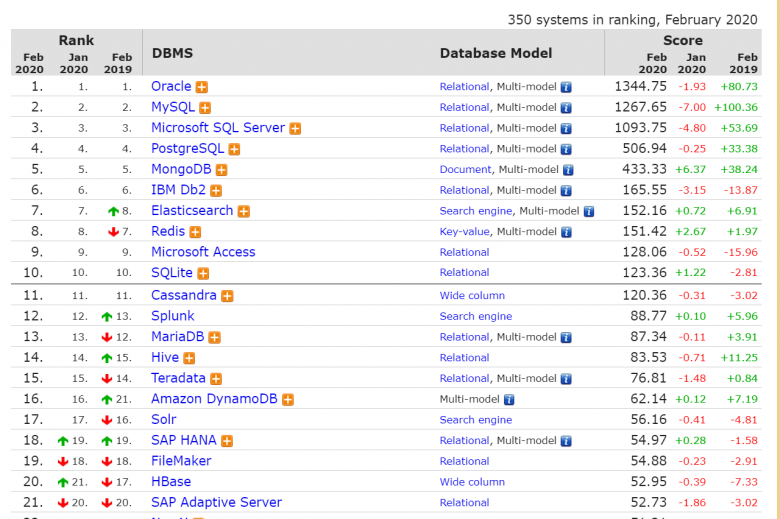
Task: Open the Microsoft Access link
Action: click(x=203, y=252)
